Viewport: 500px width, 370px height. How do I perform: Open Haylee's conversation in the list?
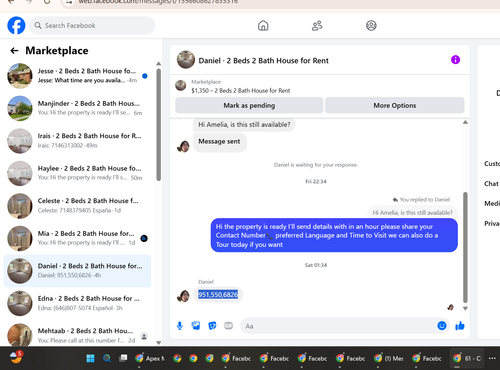click(77, 173)
